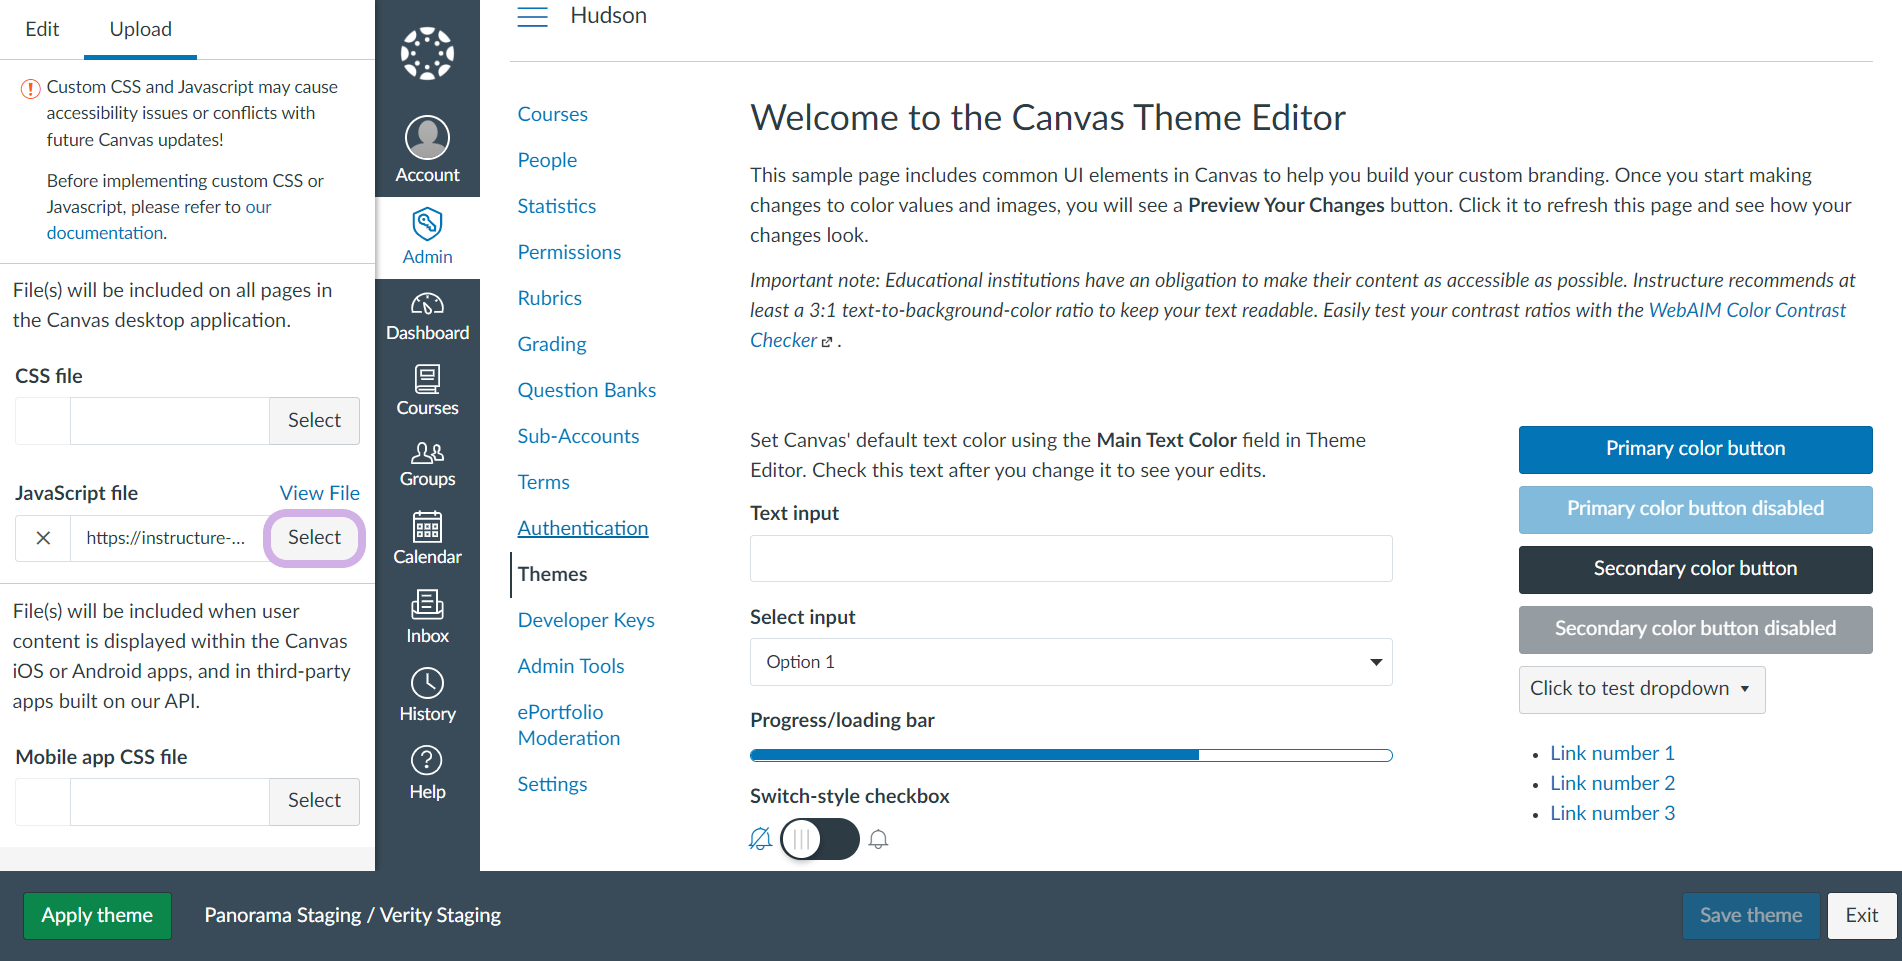Open Admin Tools in admin menu

point(570,666)
